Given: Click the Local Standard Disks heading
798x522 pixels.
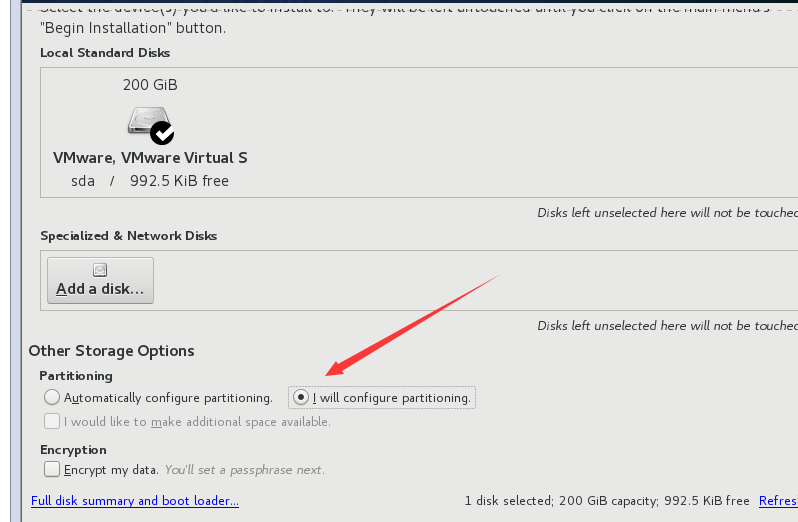Looking at the screenshot, I should [x=105, y=53].
